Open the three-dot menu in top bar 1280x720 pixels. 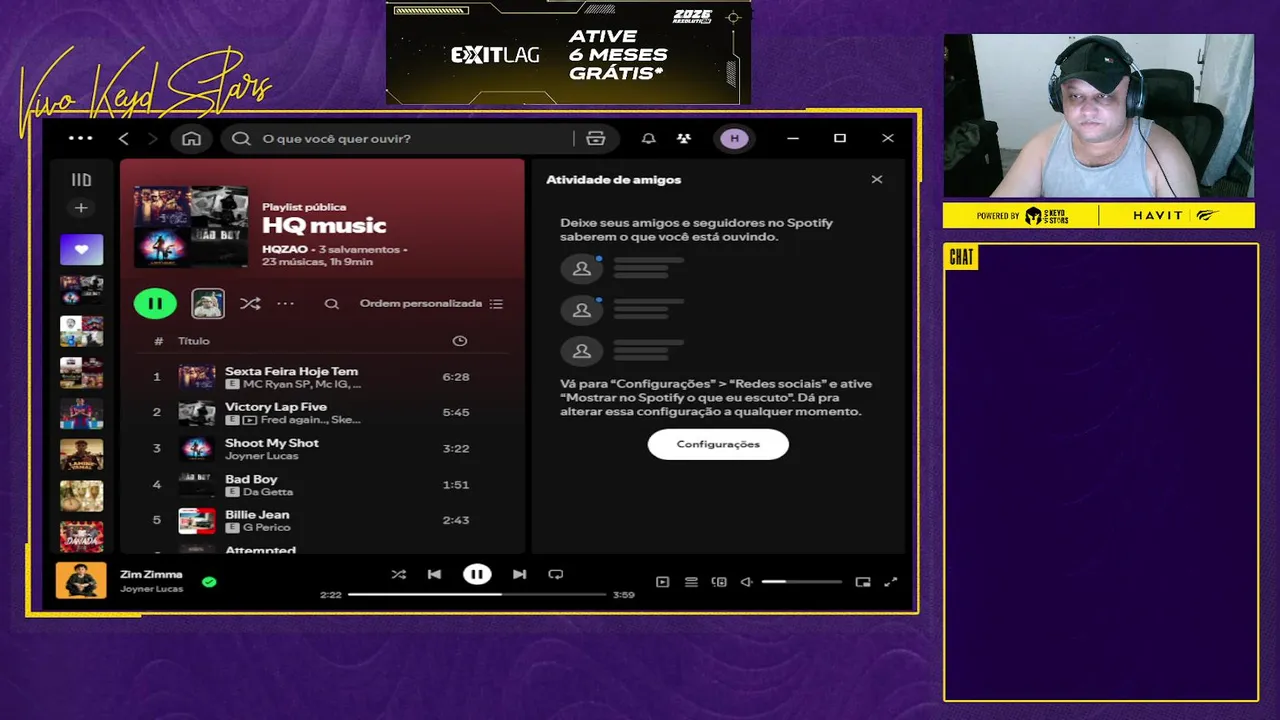80,138
